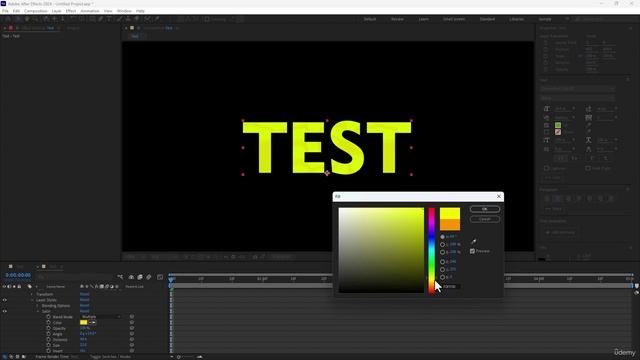640x360 pixels.
Task: Open the Composition menu
Action: click(x=36, y=11)
